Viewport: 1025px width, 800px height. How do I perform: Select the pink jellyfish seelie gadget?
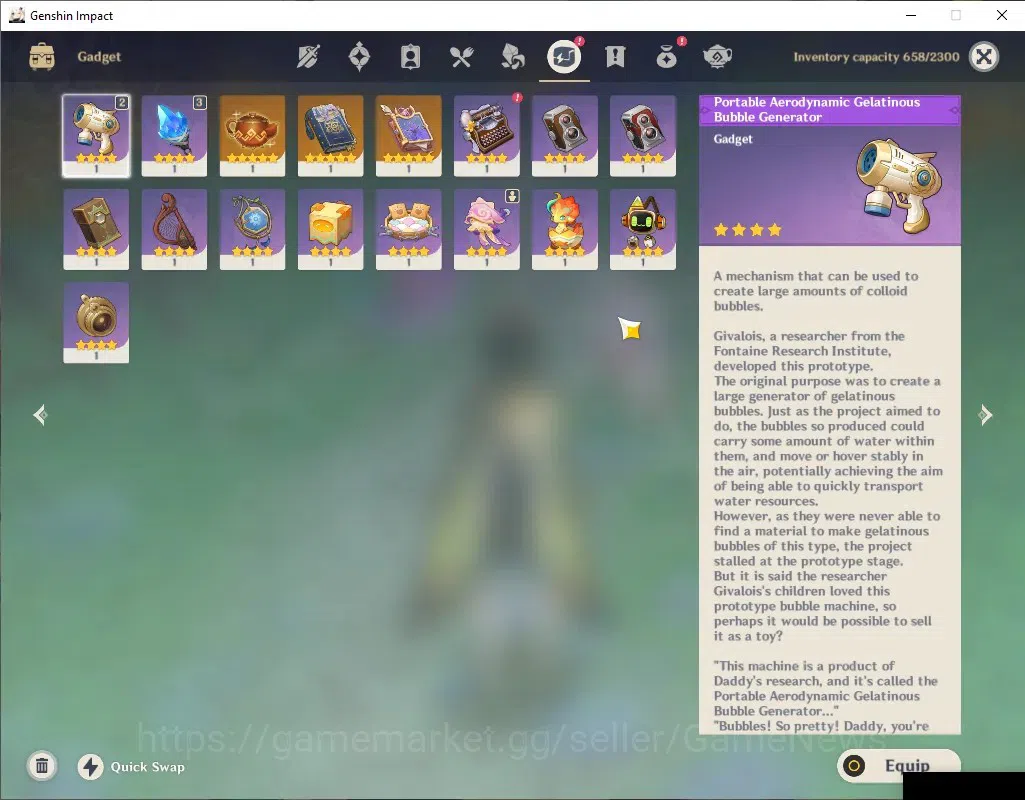click(x=486, y=229)
